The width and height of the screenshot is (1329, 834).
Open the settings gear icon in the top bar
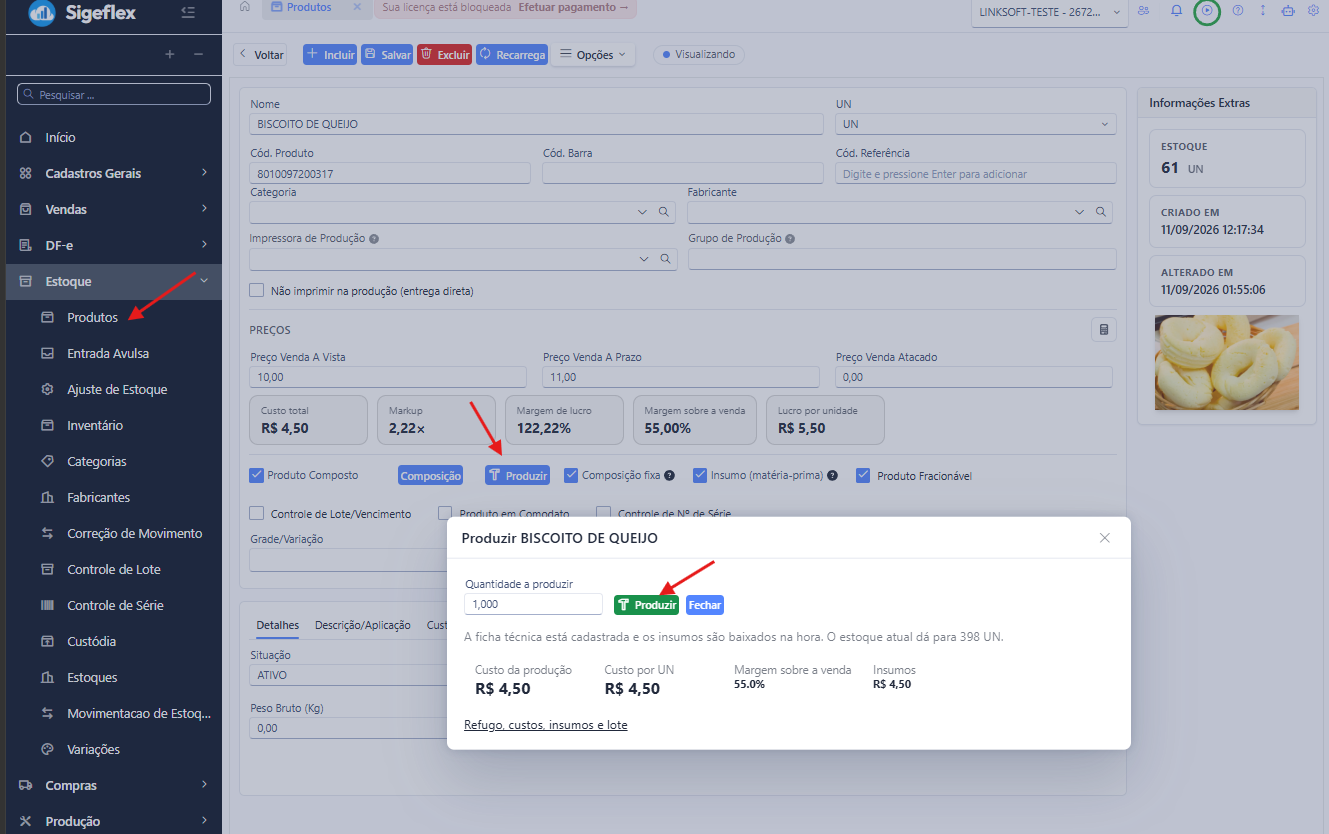(1313, 10)
